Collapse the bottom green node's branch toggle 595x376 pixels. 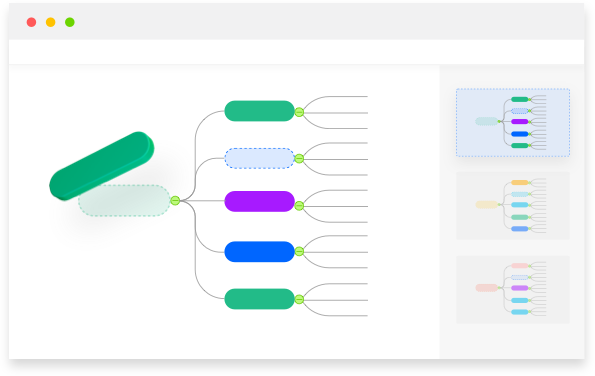click(x=299, y=299)
